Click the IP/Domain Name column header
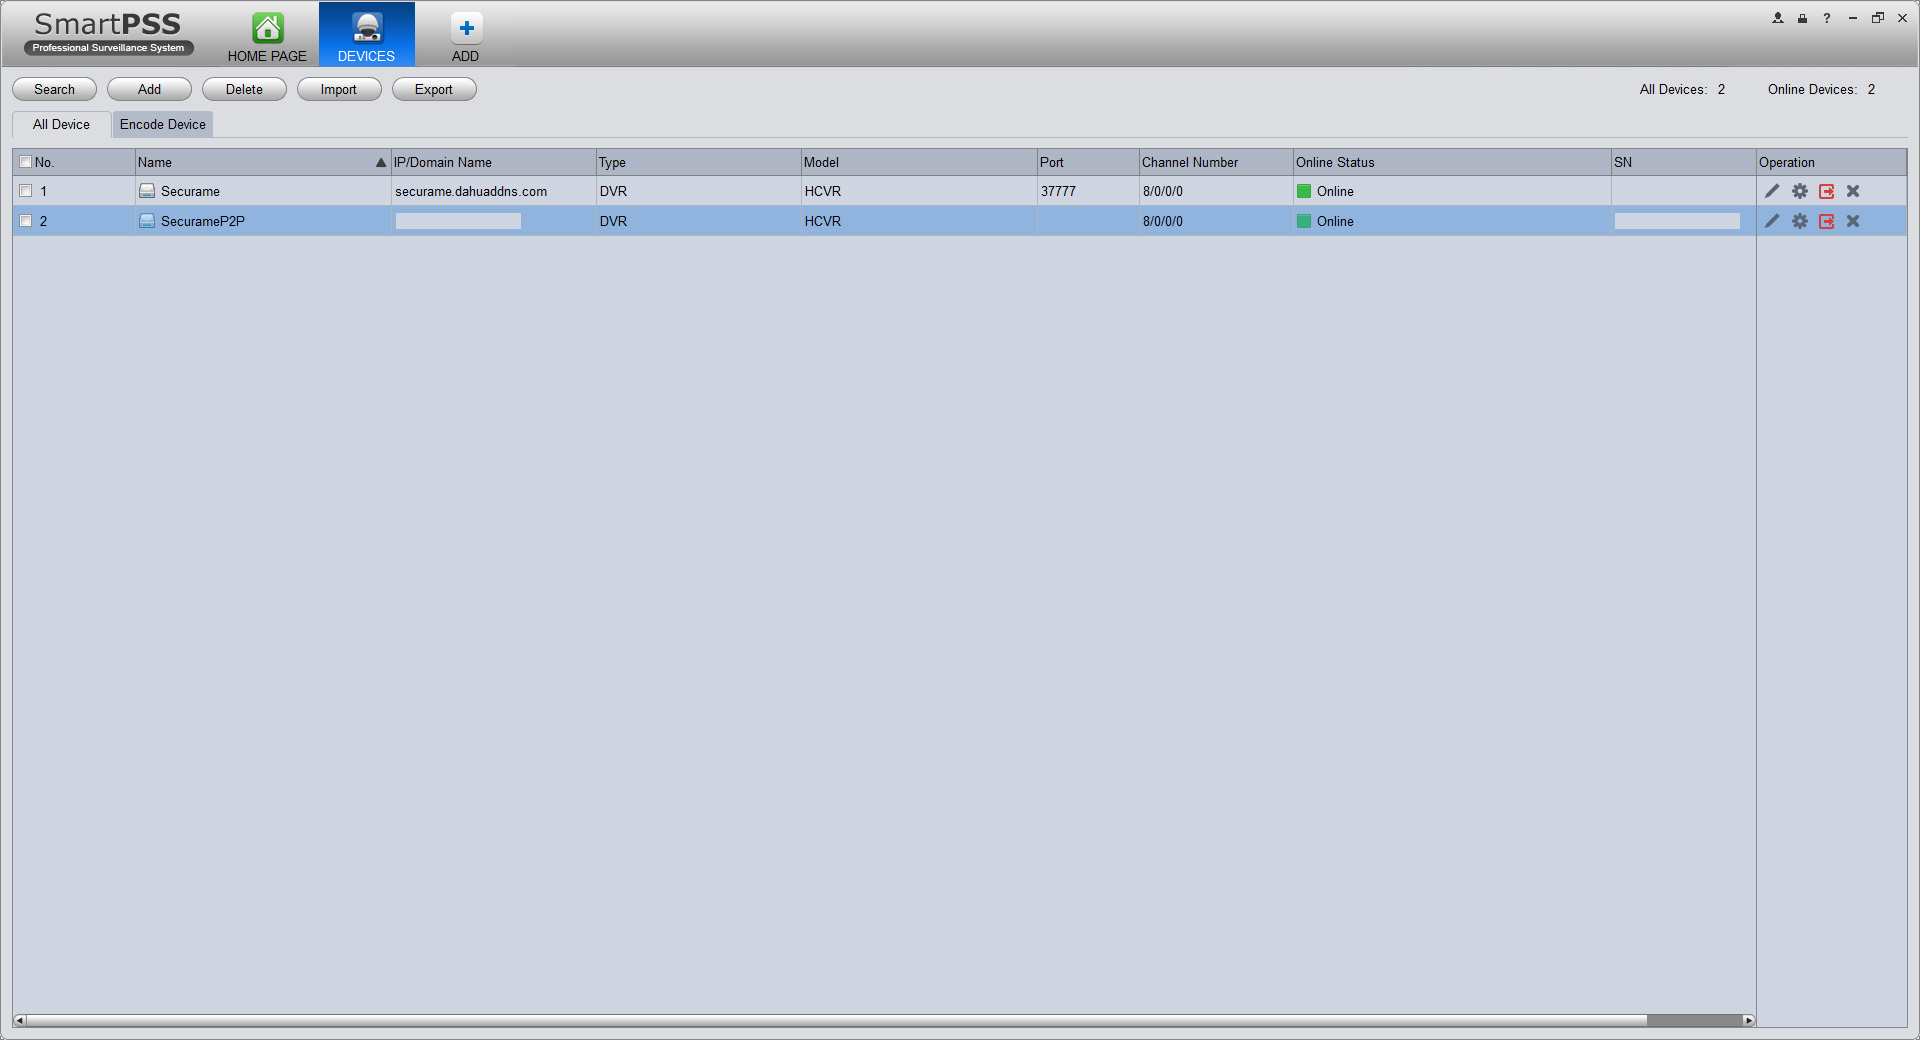 coord(493,162)
